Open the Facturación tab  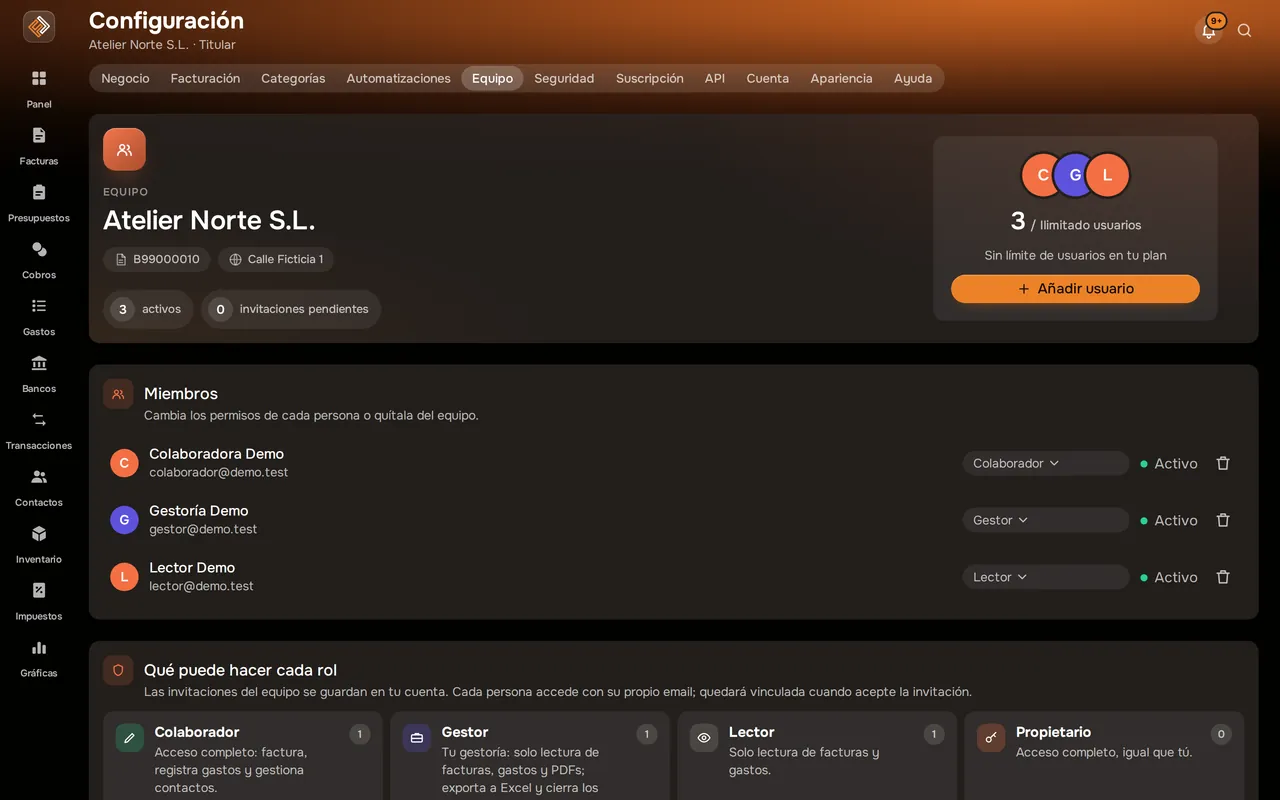tap(205, 78)
